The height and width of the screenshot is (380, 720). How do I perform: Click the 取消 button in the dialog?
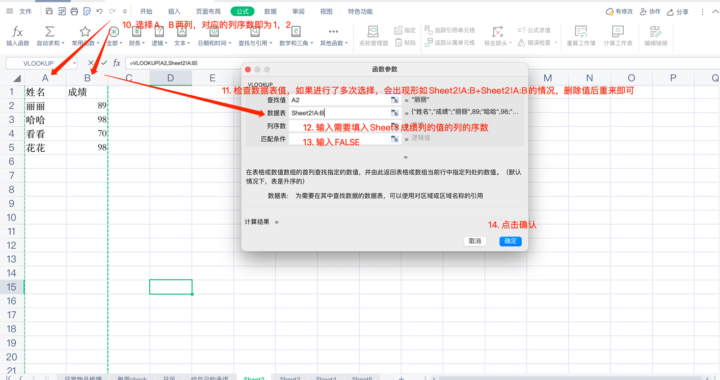point(475,241)
